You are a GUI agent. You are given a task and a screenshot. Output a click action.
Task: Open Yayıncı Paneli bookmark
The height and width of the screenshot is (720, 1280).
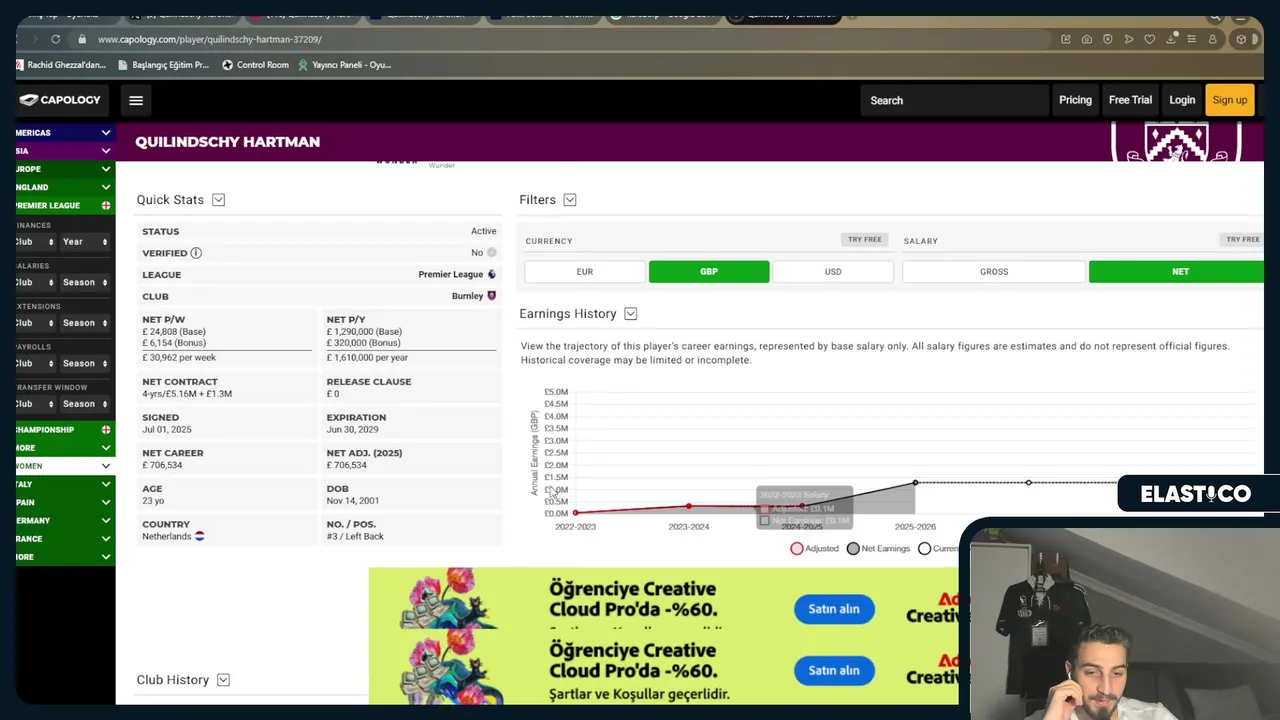(x=344, y=65)
